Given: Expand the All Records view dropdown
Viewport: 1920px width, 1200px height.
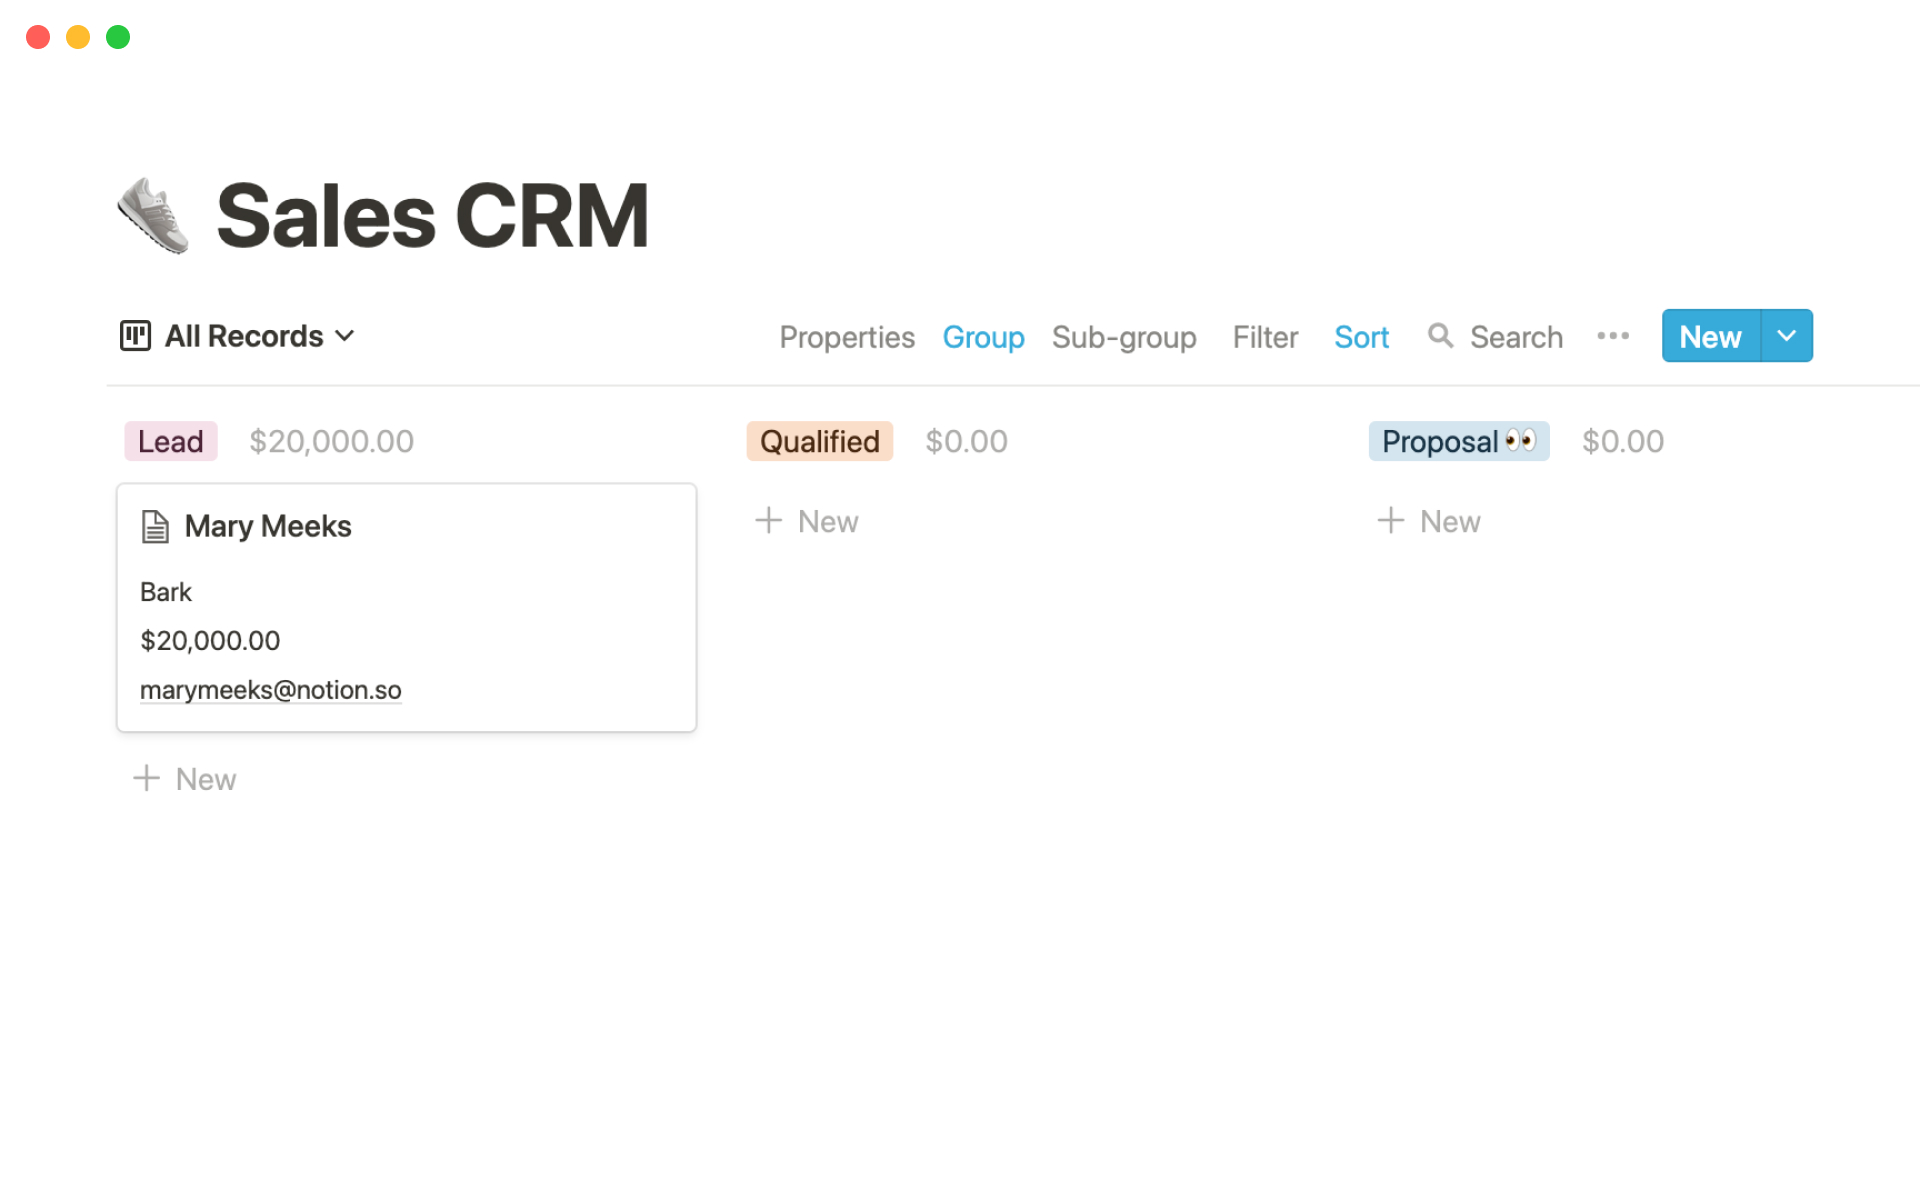Looking at the screenshot, I should click(345, 336).
